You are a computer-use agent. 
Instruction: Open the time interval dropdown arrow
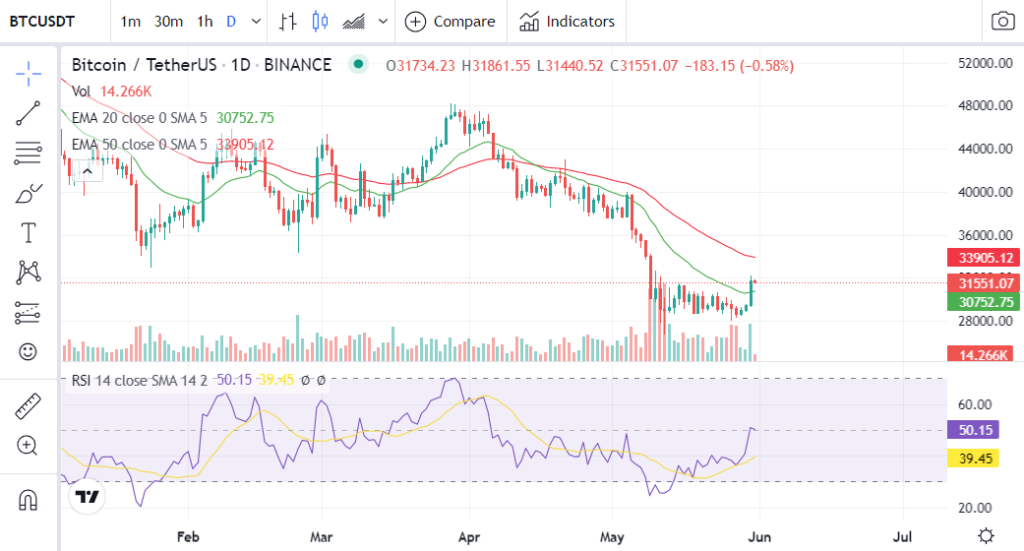pos(256,22)
